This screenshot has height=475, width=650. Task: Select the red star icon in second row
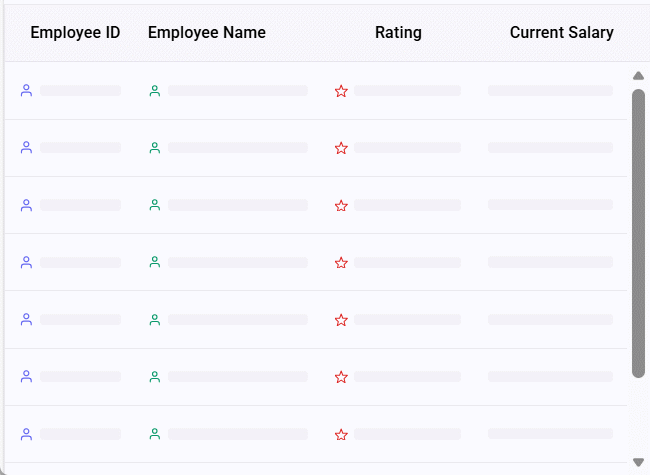pos(341,148)
